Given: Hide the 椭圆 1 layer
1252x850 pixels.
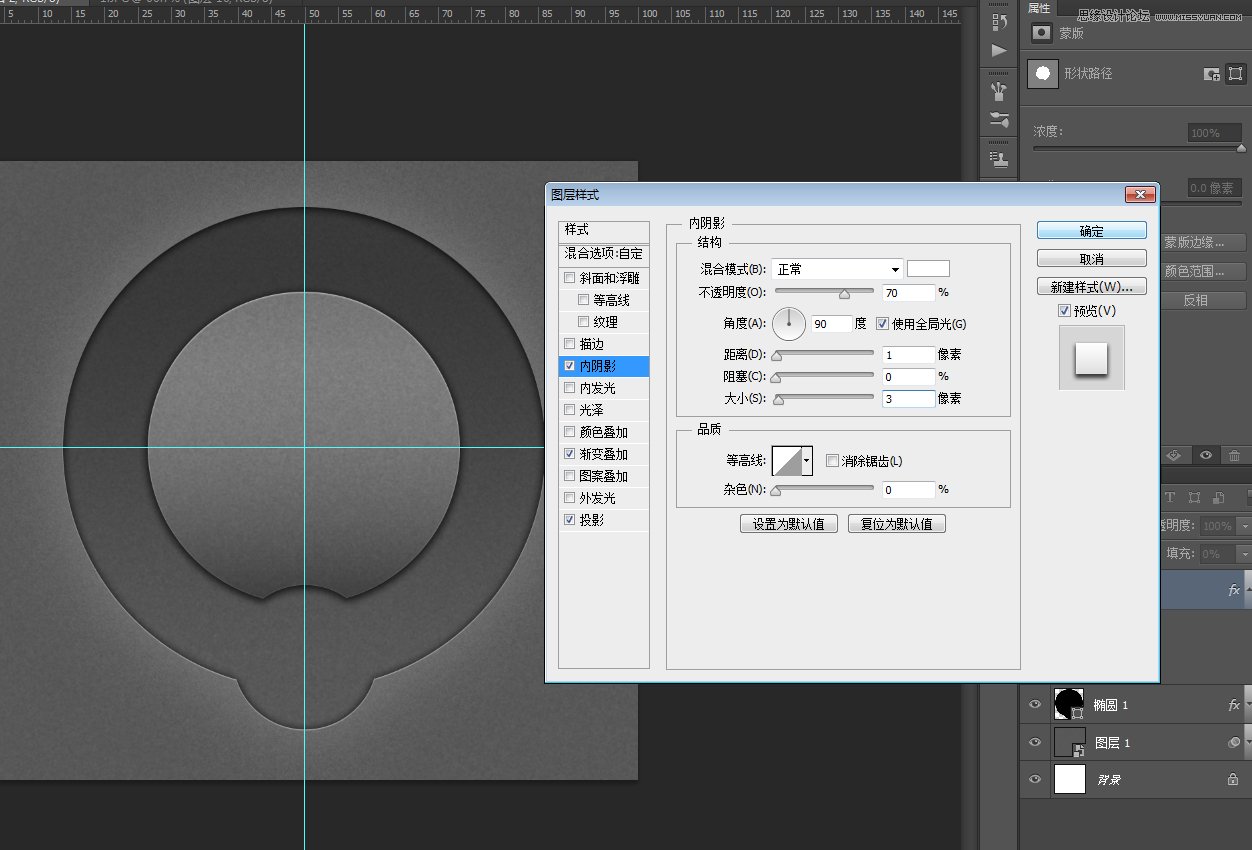Looking at the screenshot, I should [1035, 705].
